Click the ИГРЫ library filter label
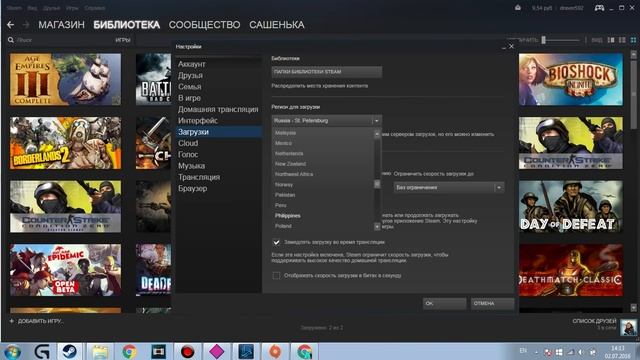Image resolution: width=640 pixels, height=360 pixels. (x=122, y=40)
